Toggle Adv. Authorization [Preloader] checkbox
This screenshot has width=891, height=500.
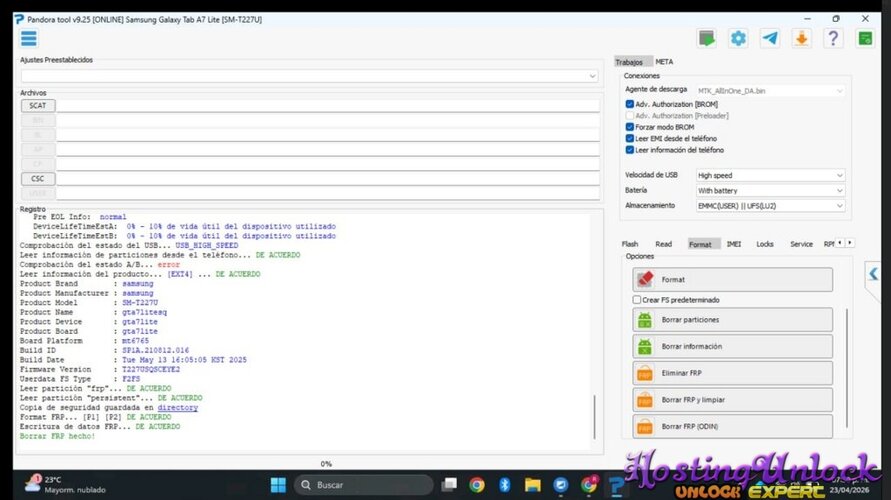tap(630, 115)
